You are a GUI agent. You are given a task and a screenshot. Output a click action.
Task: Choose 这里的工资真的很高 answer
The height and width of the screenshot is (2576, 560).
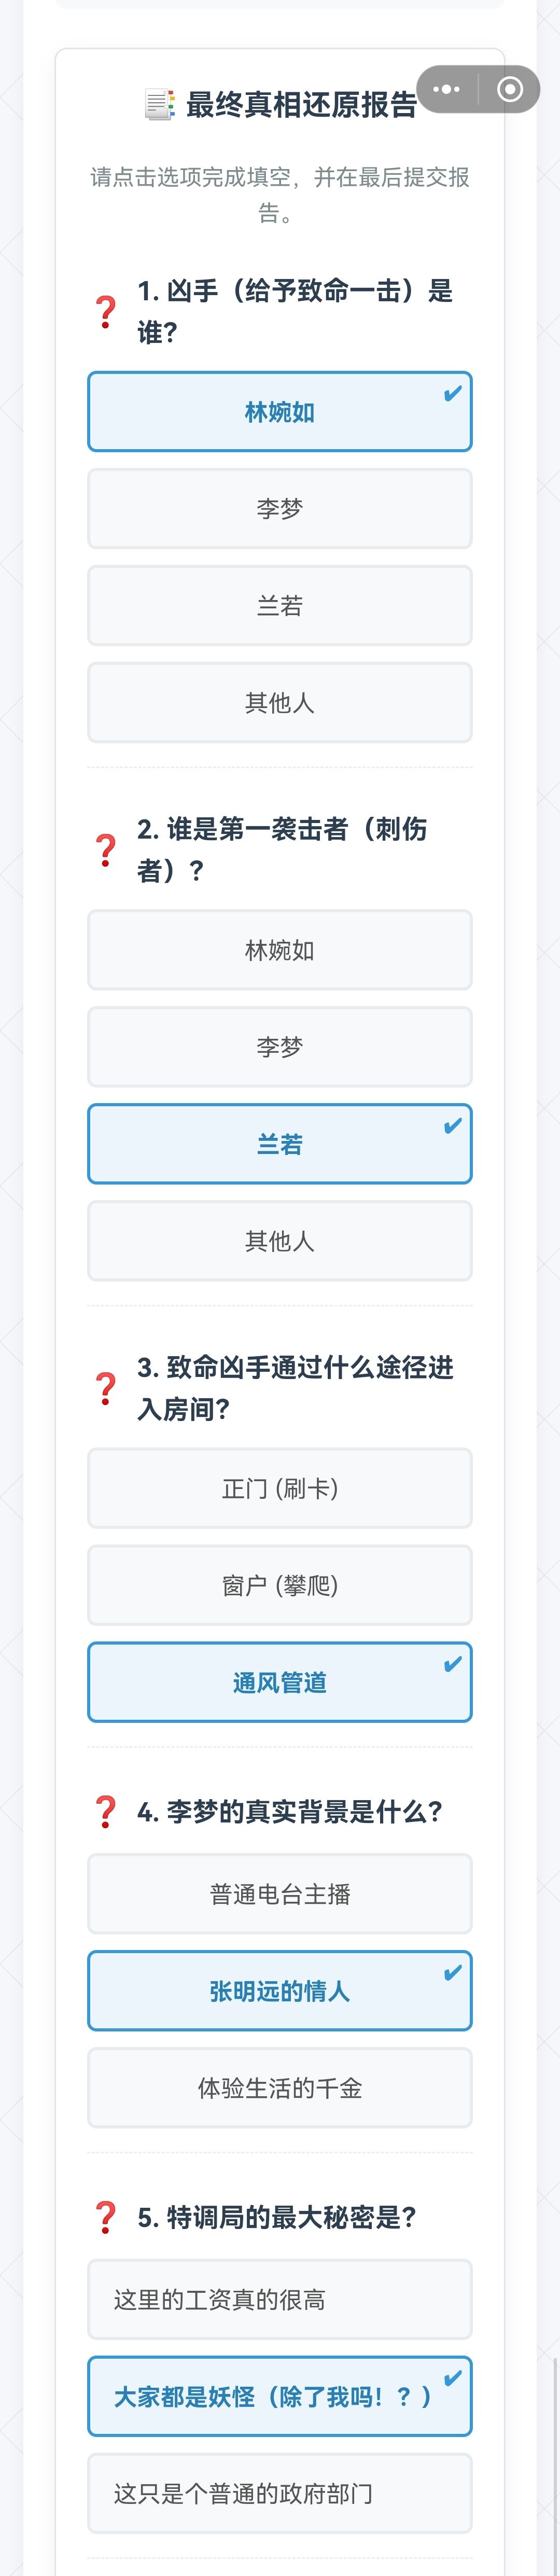(x=280, y=2299)
